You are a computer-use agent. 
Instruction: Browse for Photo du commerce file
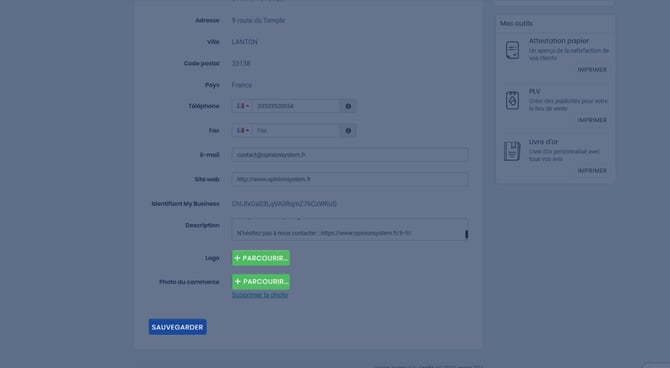[x=261, y=282]
